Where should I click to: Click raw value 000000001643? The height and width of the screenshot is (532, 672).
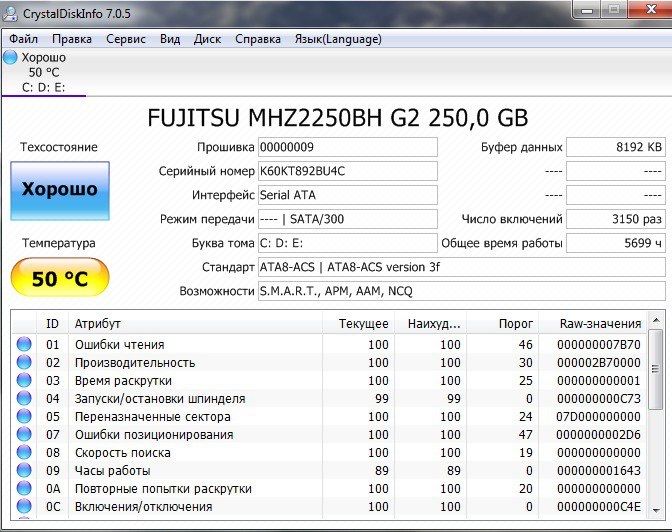[599, 471]
